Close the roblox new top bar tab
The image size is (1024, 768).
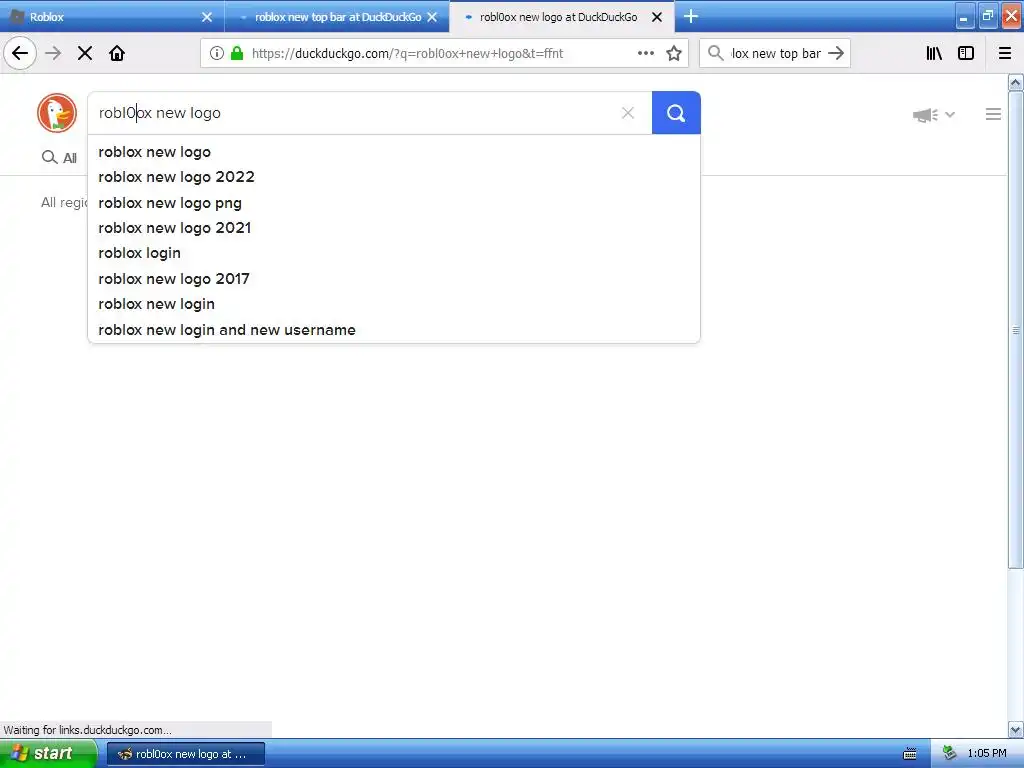click(432, 17)
